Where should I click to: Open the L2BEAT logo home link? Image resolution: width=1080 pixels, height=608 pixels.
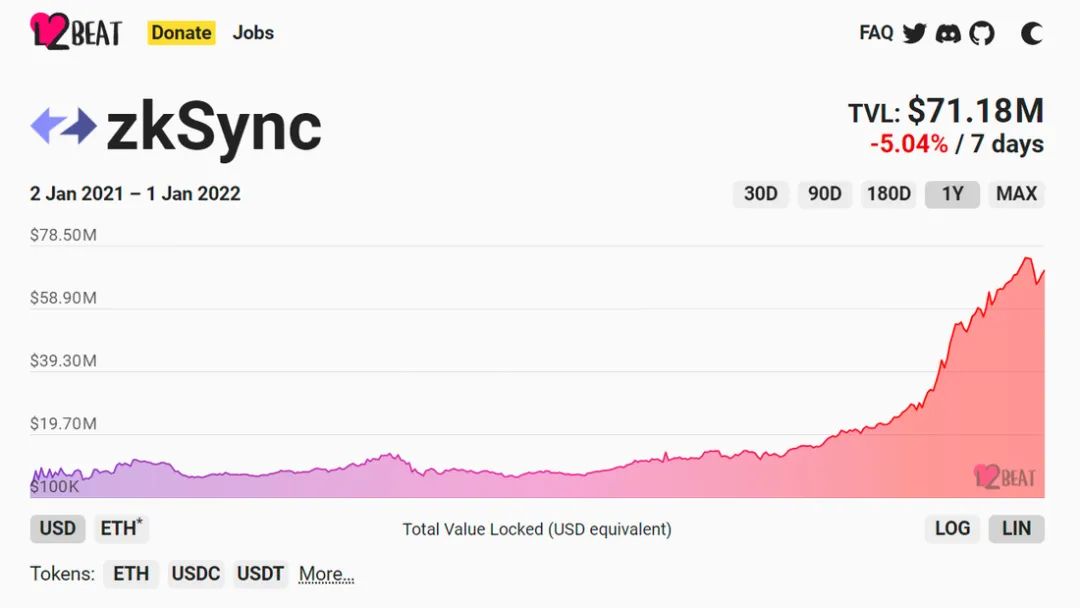click(x=76, y=32)
